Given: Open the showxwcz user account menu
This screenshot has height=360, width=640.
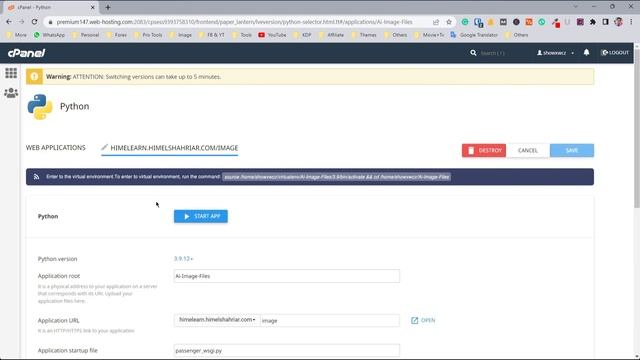Looking at the screenshot, I should click(555, 53).
